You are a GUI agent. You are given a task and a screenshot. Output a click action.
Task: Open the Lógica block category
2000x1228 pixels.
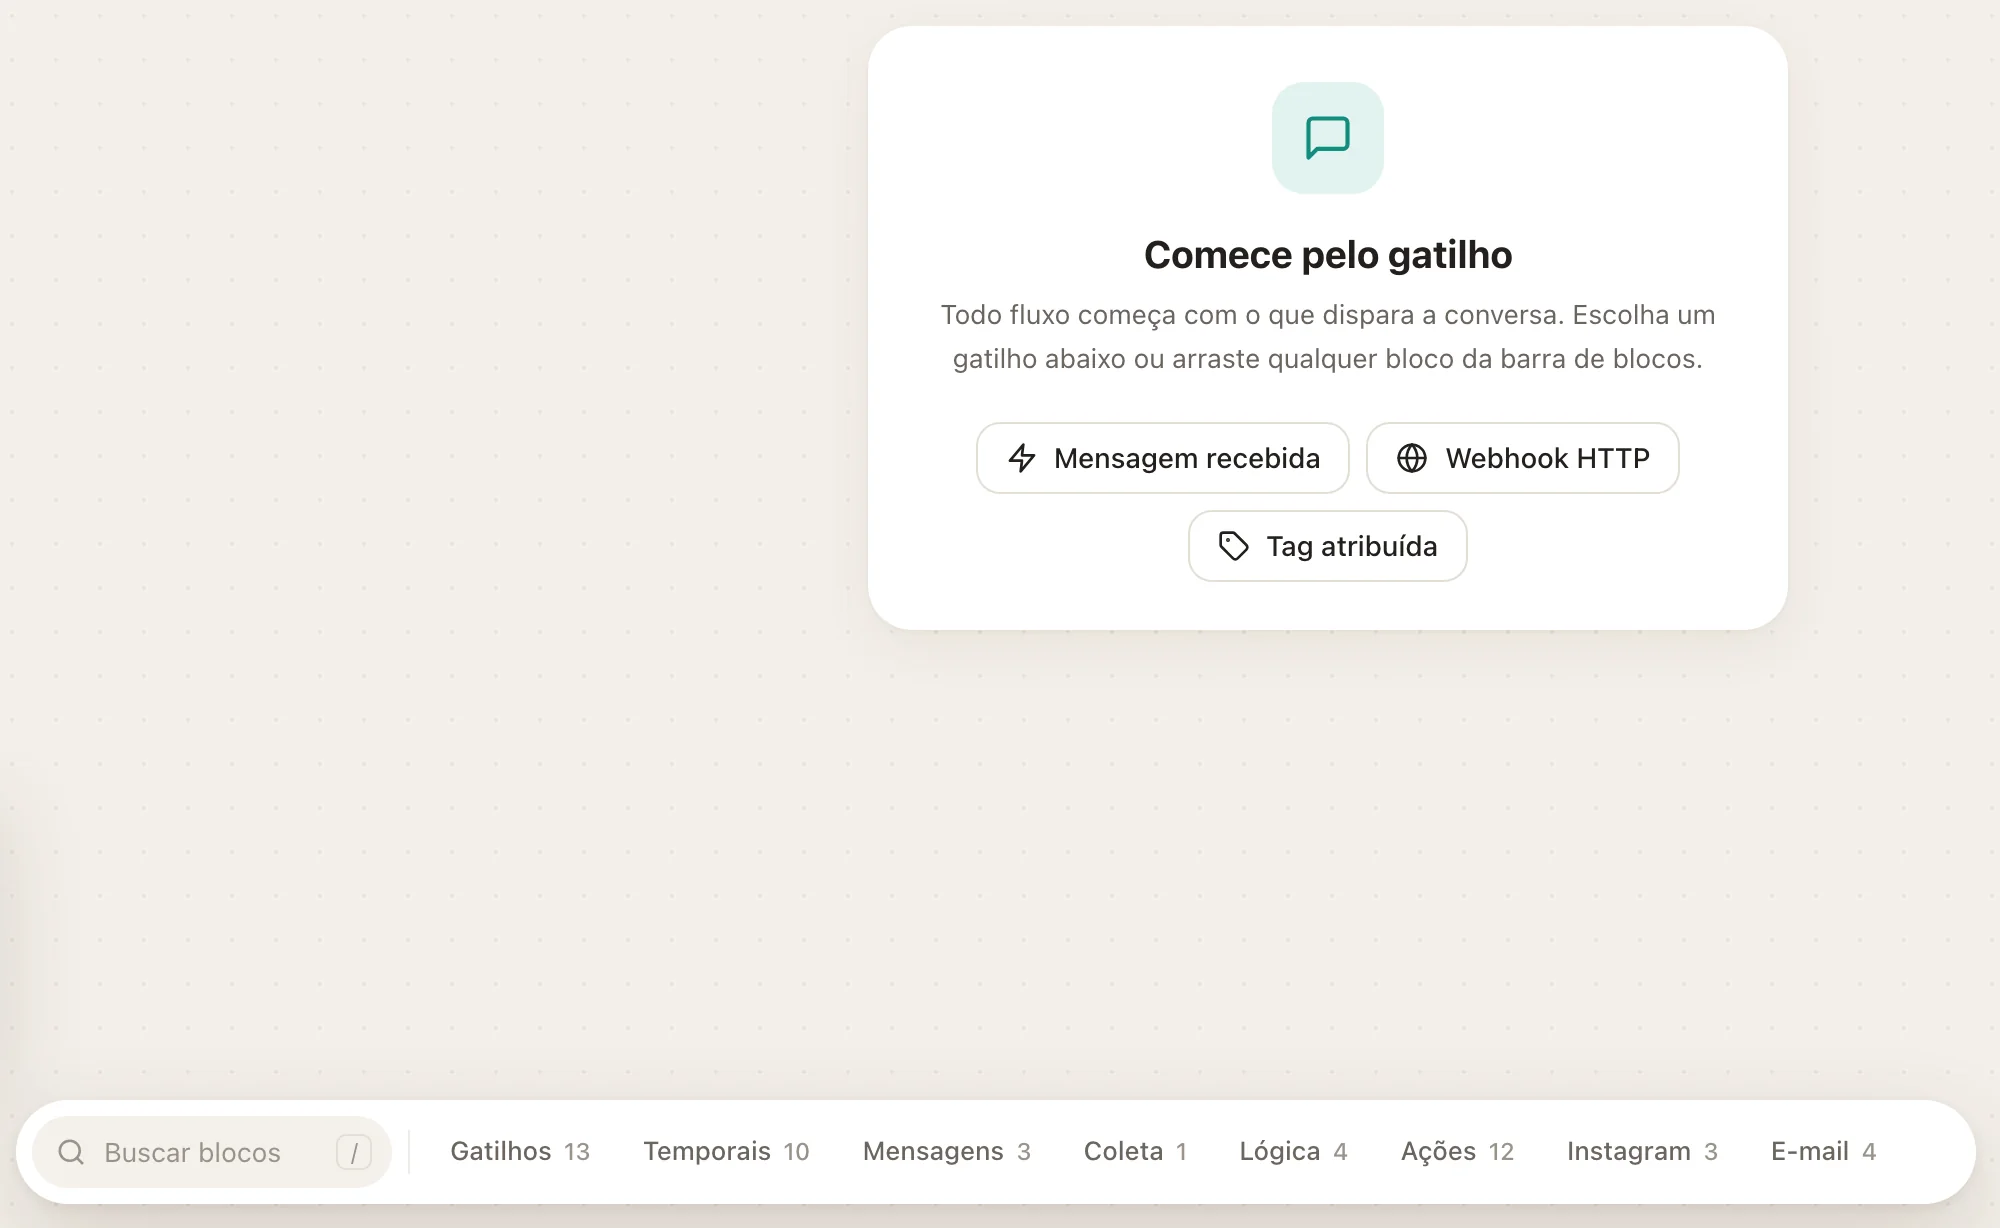tap(1293, 1152)
